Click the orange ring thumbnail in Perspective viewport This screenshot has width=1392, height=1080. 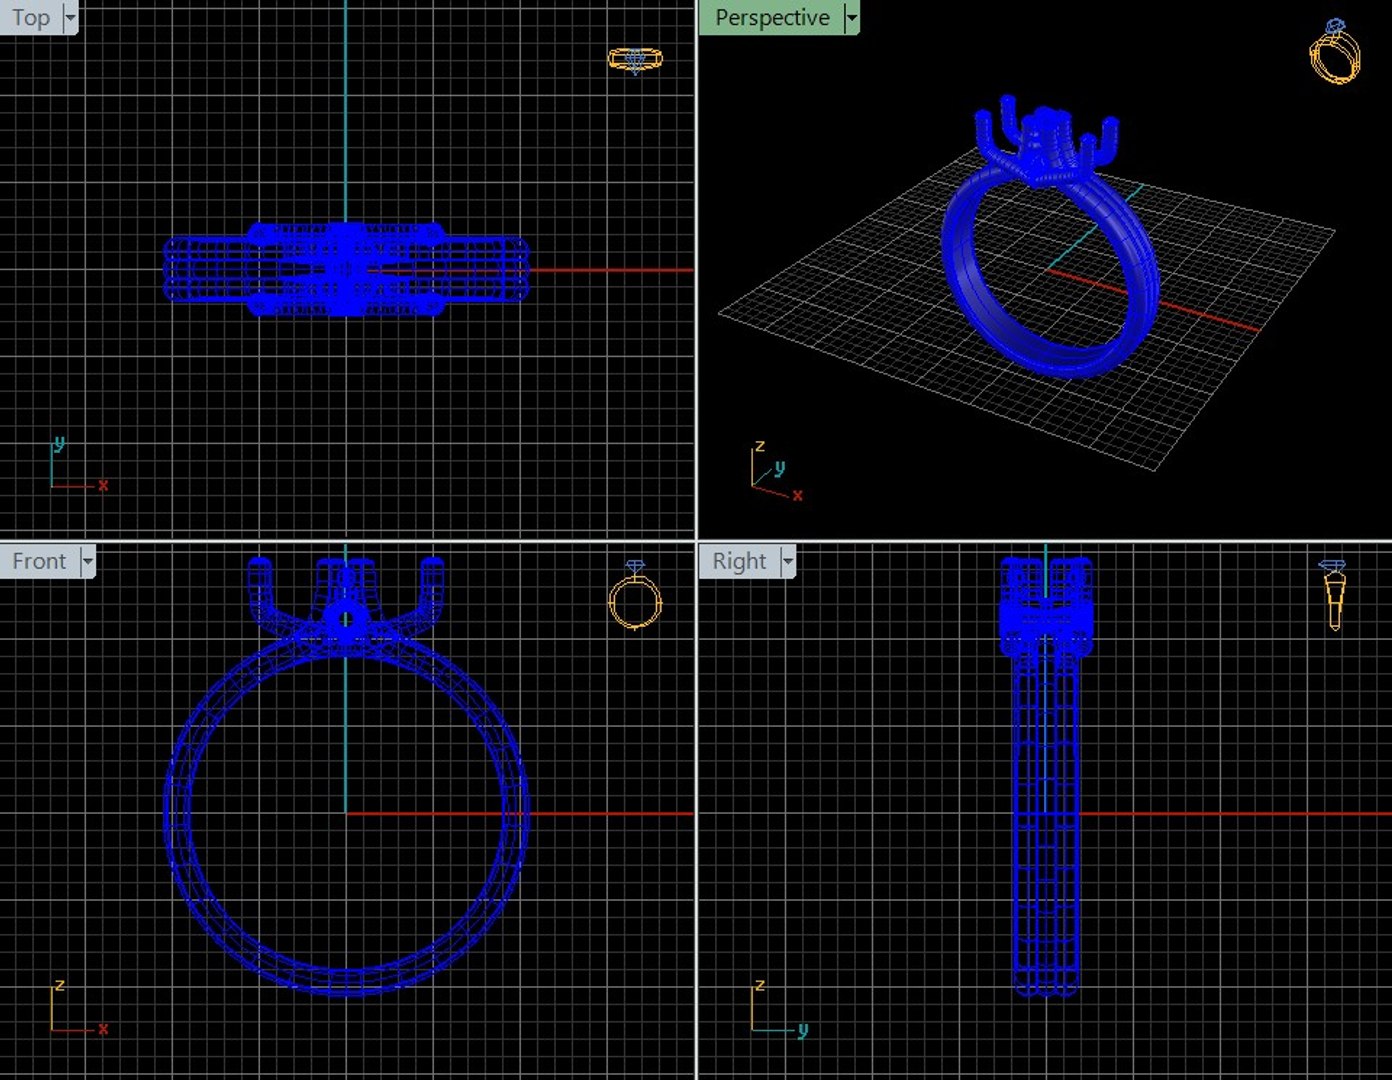[x=1335, y=52]
